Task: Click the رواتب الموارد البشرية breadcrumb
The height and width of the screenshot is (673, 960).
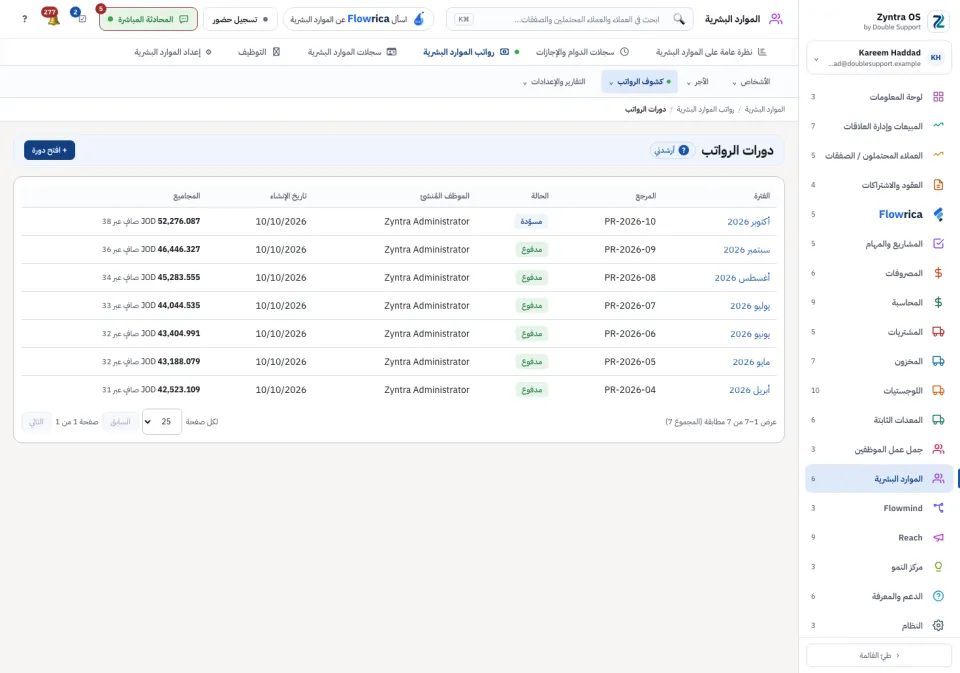Action: [x=705, y=110]
